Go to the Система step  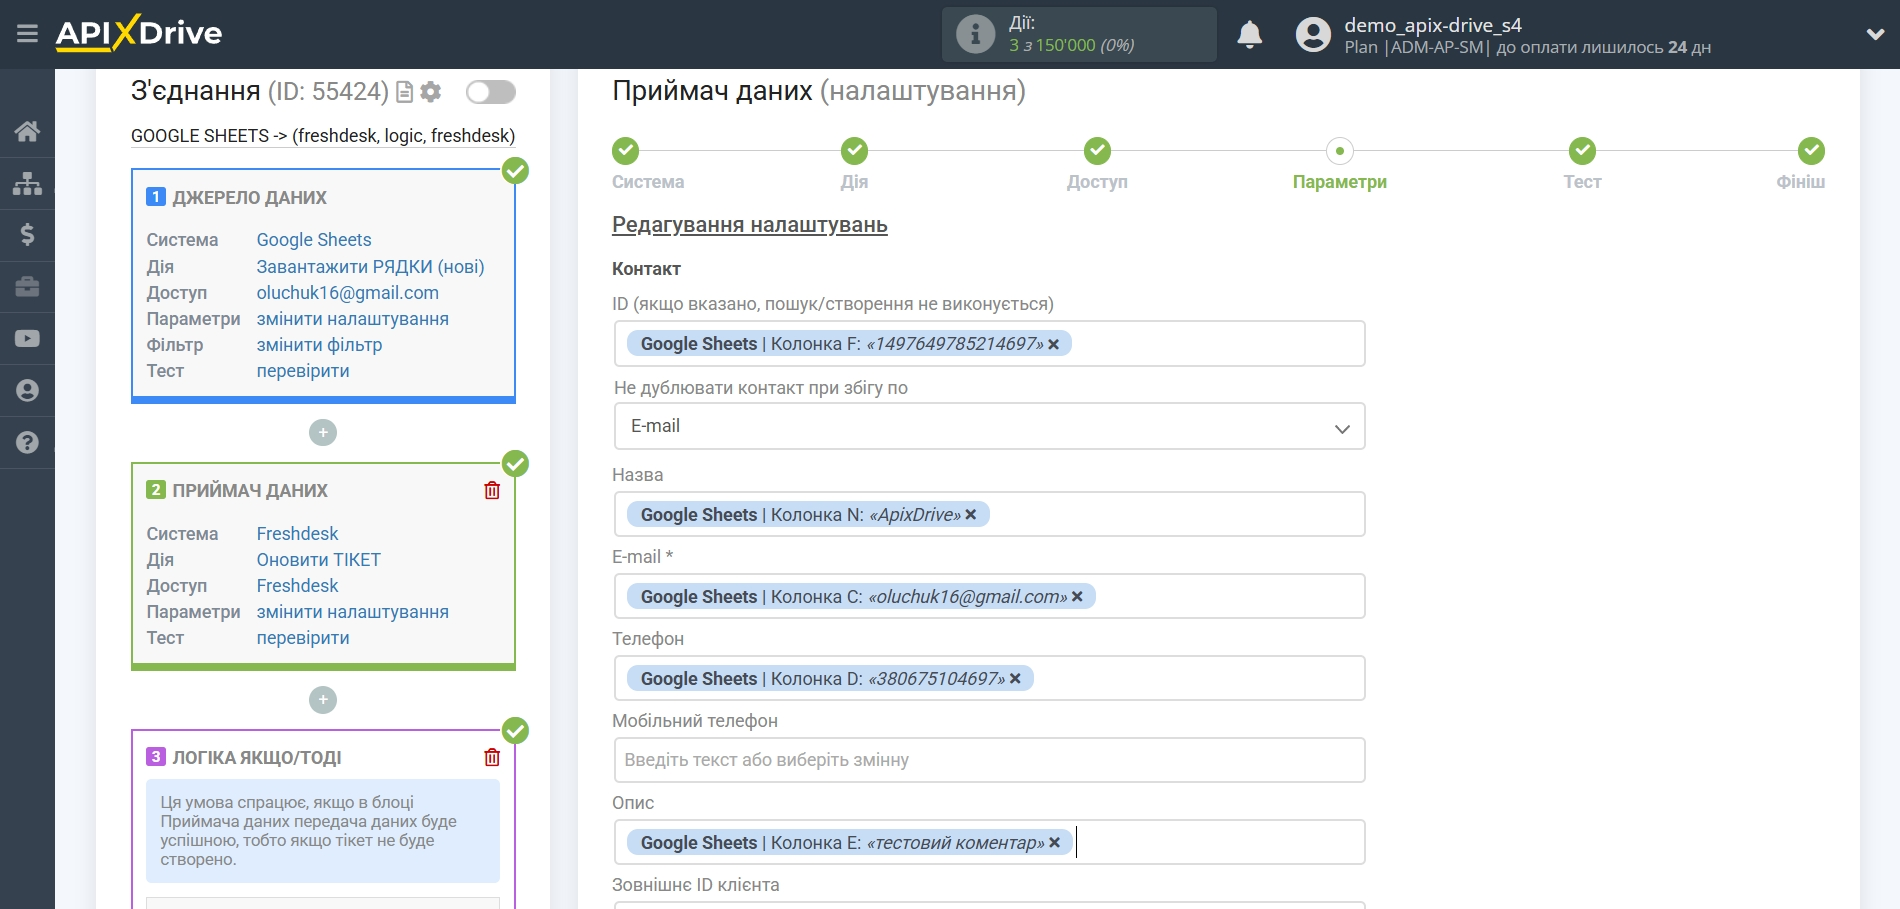pos(626,151)
